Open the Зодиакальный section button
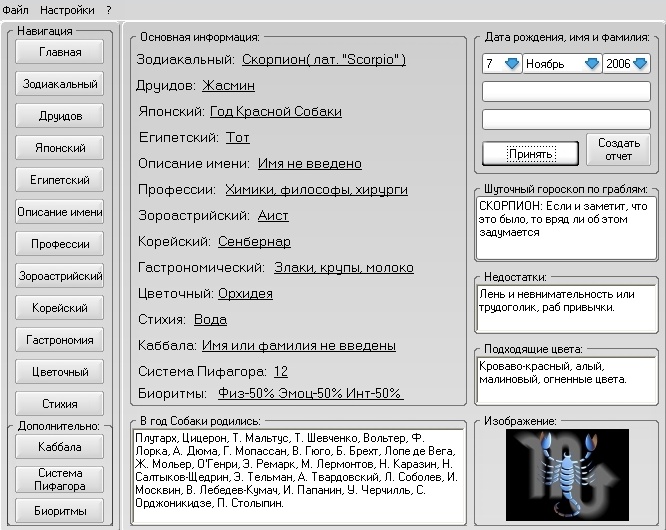The height and width of the screenshot is (530, 666). 59,84
